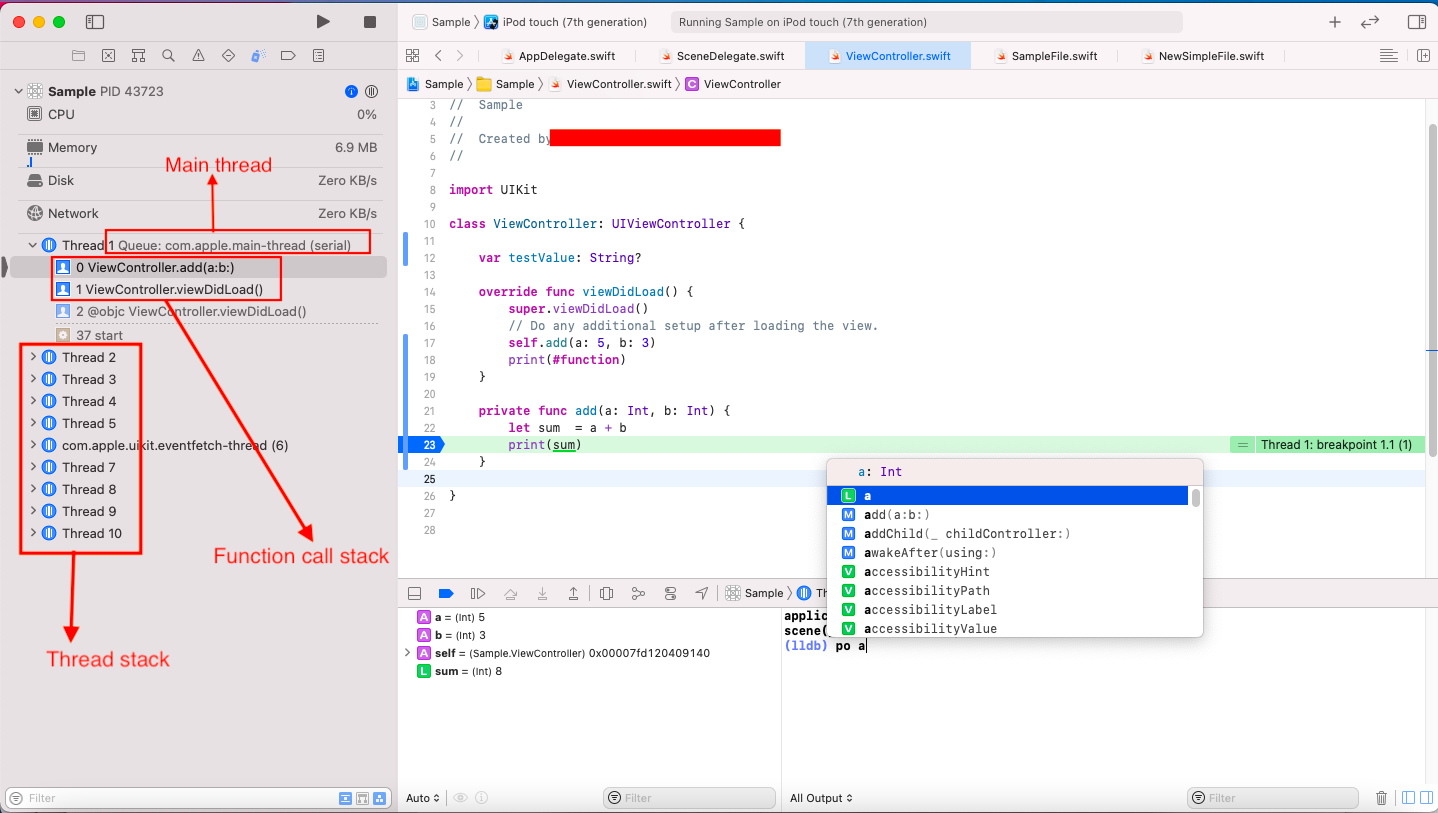Open the All Output dropdown
This screenshot has width=1438, height=813.
[821, 798]
